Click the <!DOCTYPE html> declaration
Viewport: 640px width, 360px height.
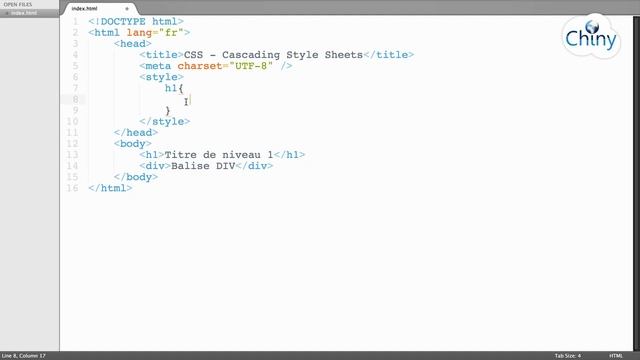click(136, 21)
